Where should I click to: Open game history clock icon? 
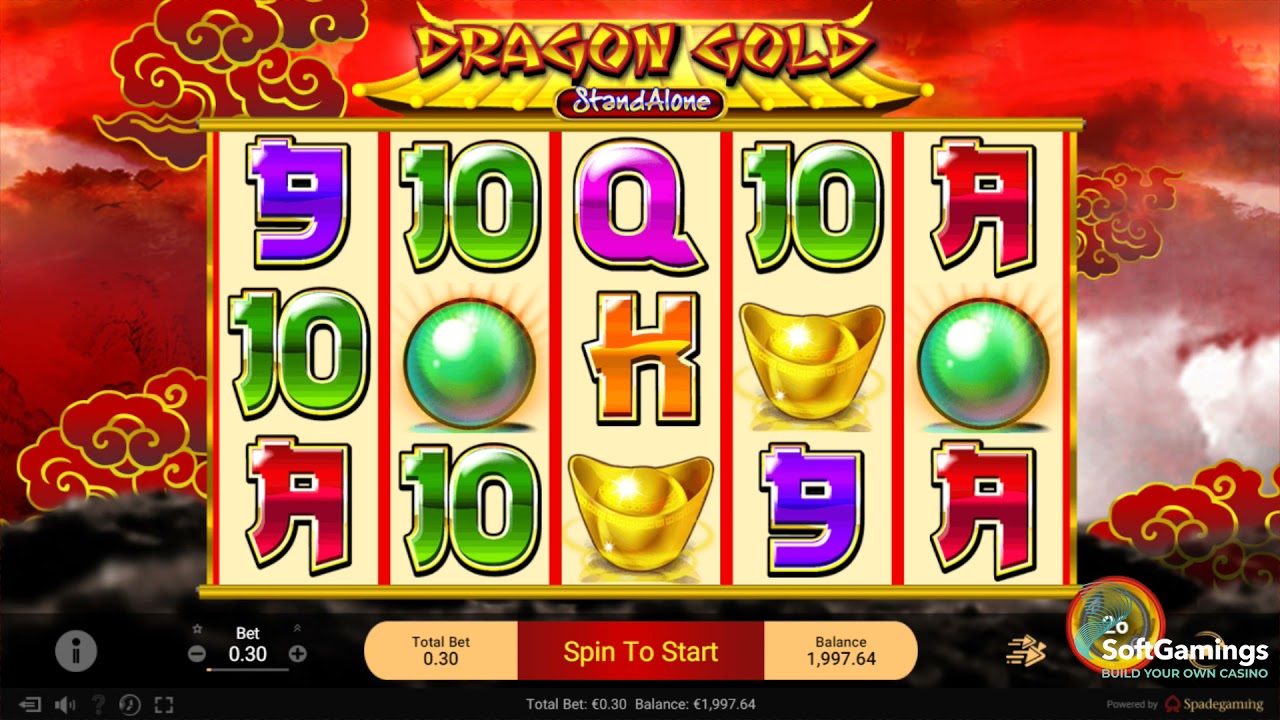click(130, 705)
